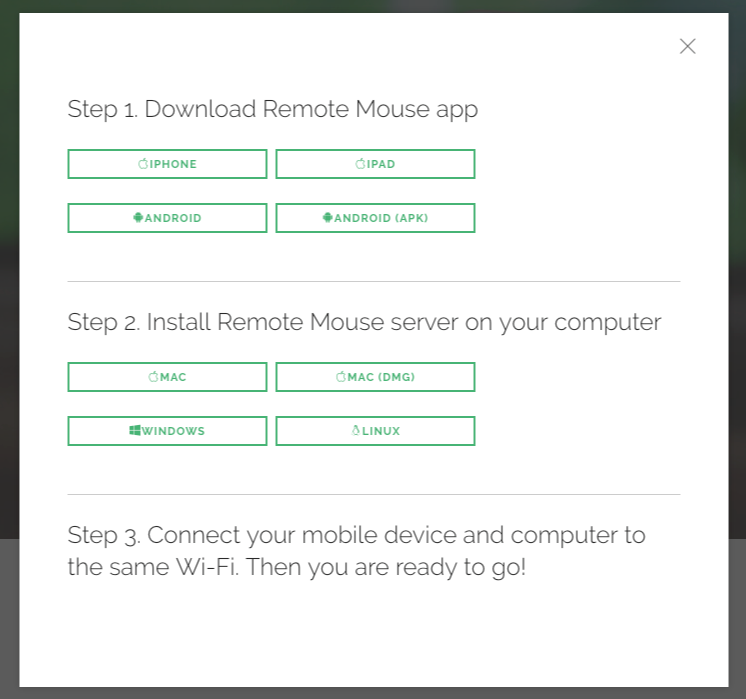Close the download dialog with X
This screenshot has height=699, width=746.
687,47
